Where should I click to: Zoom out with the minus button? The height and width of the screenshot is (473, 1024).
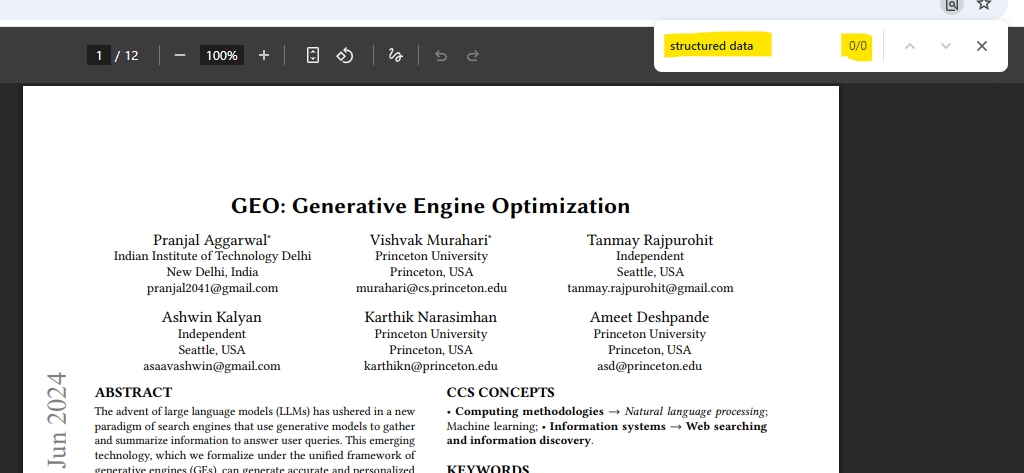click(x=180, y=55)
